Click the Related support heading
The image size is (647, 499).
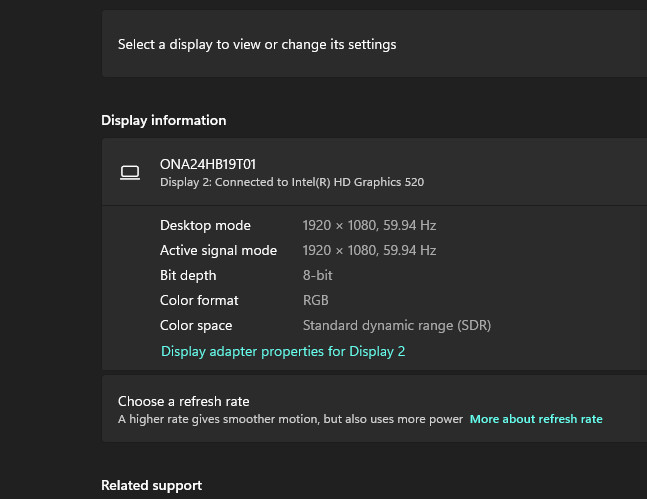pos(151,485)
